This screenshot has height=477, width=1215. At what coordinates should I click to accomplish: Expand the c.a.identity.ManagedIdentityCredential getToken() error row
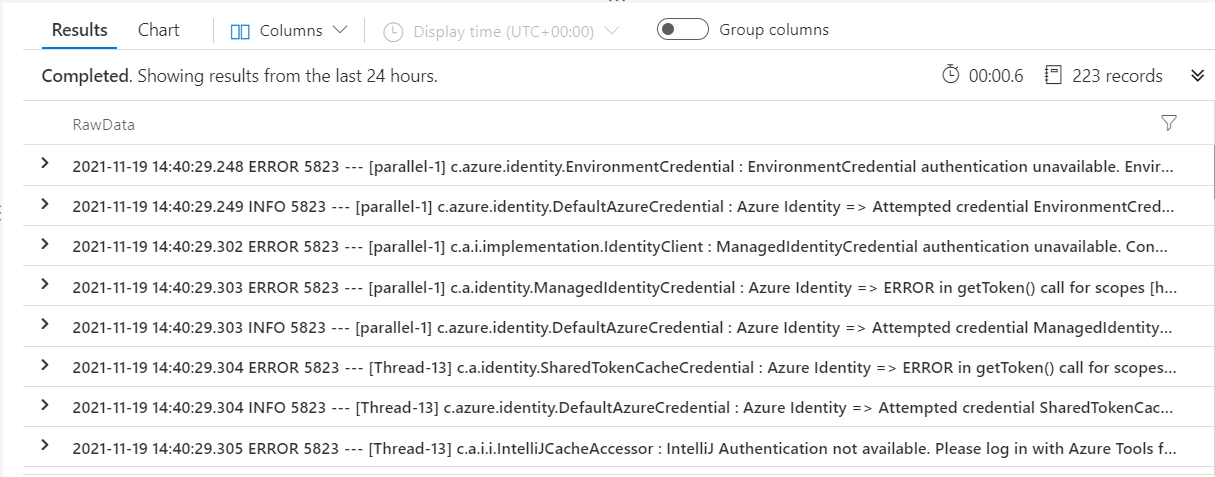45,284
